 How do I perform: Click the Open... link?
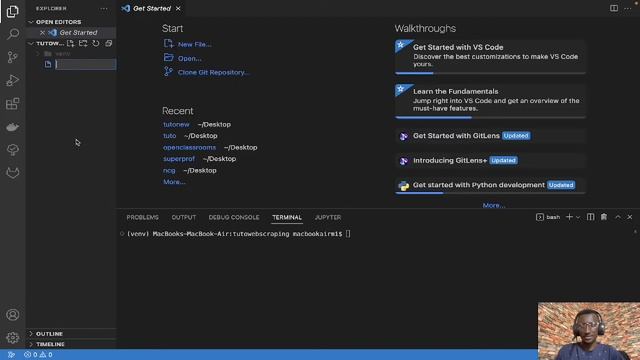tap(190, 58)
